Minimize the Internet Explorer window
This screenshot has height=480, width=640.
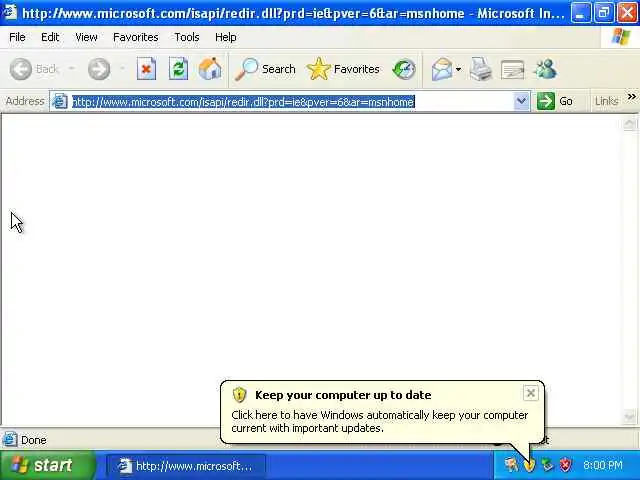[x=581, y=13]
